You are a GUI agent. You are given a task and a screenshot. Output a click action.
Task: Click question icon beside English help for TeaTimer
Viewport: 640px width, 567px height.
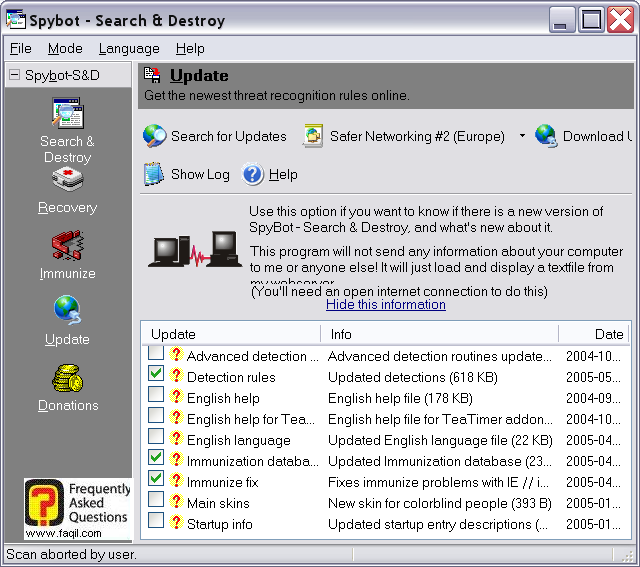[x=176, y=417]
